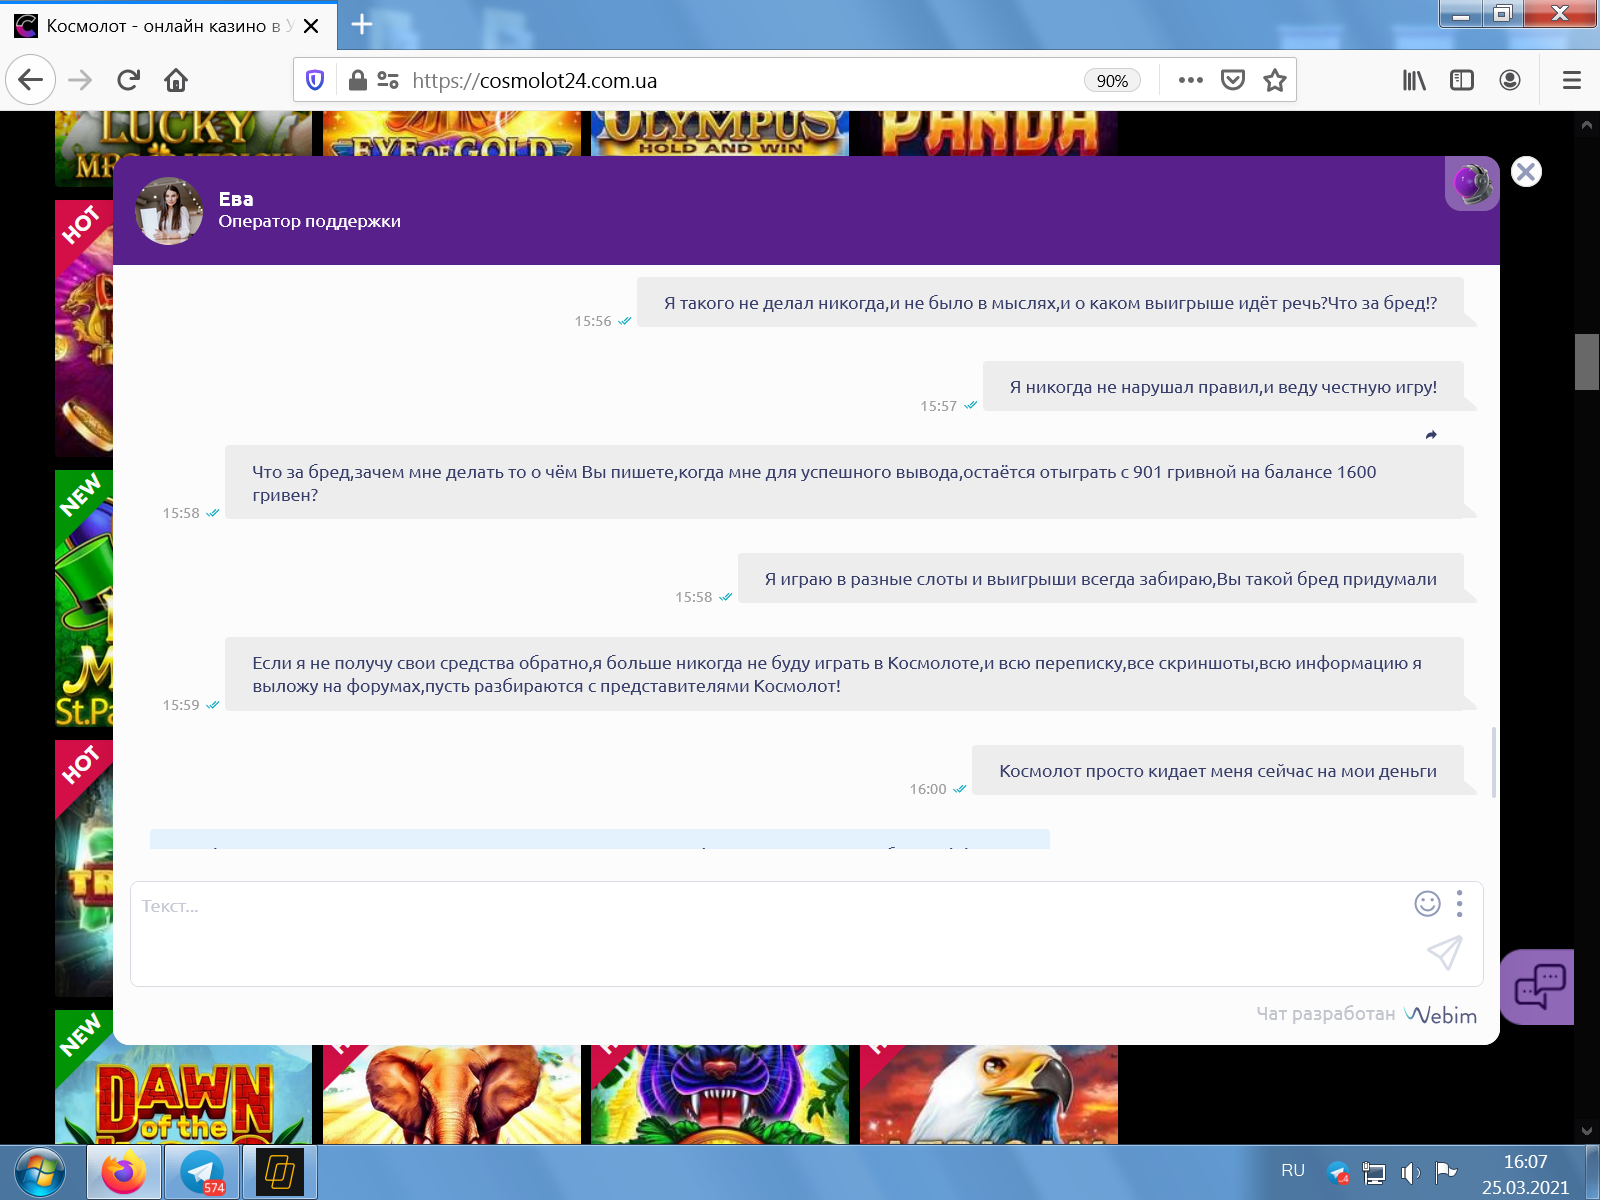Click the page vertical scrollbar thumb
This screenshot has height=1200, width=1600.
pos(1587,362)
